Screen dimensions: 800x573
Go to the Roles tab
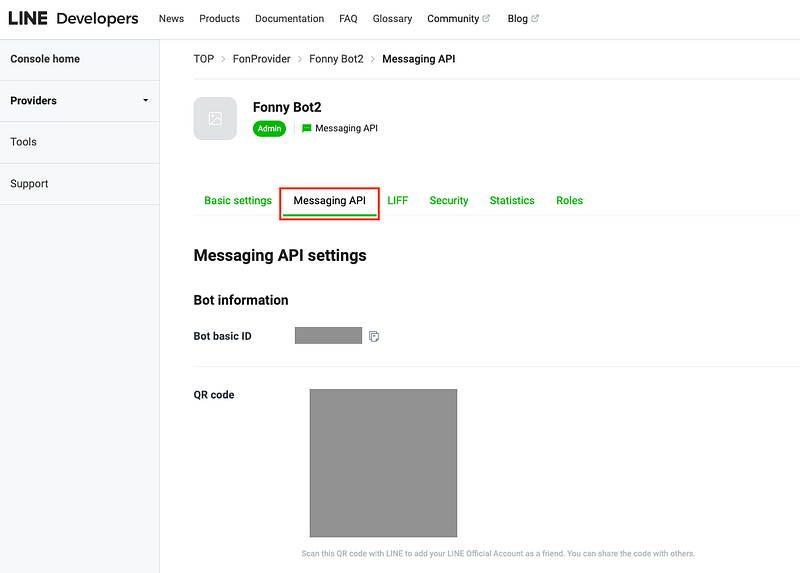pyautogui.click(x=569, y=201)
